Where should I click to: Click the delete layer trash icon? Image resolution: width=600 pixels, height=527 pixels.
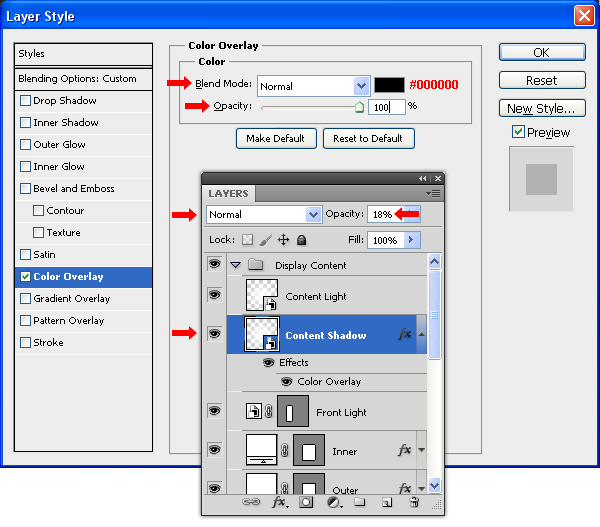[x=415, y=503]
